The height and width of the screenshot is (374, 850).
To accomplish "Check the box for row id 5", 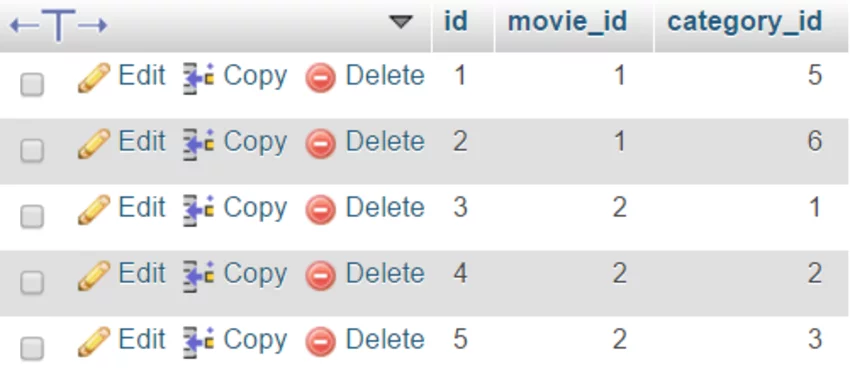I will [x=32, y=348].
